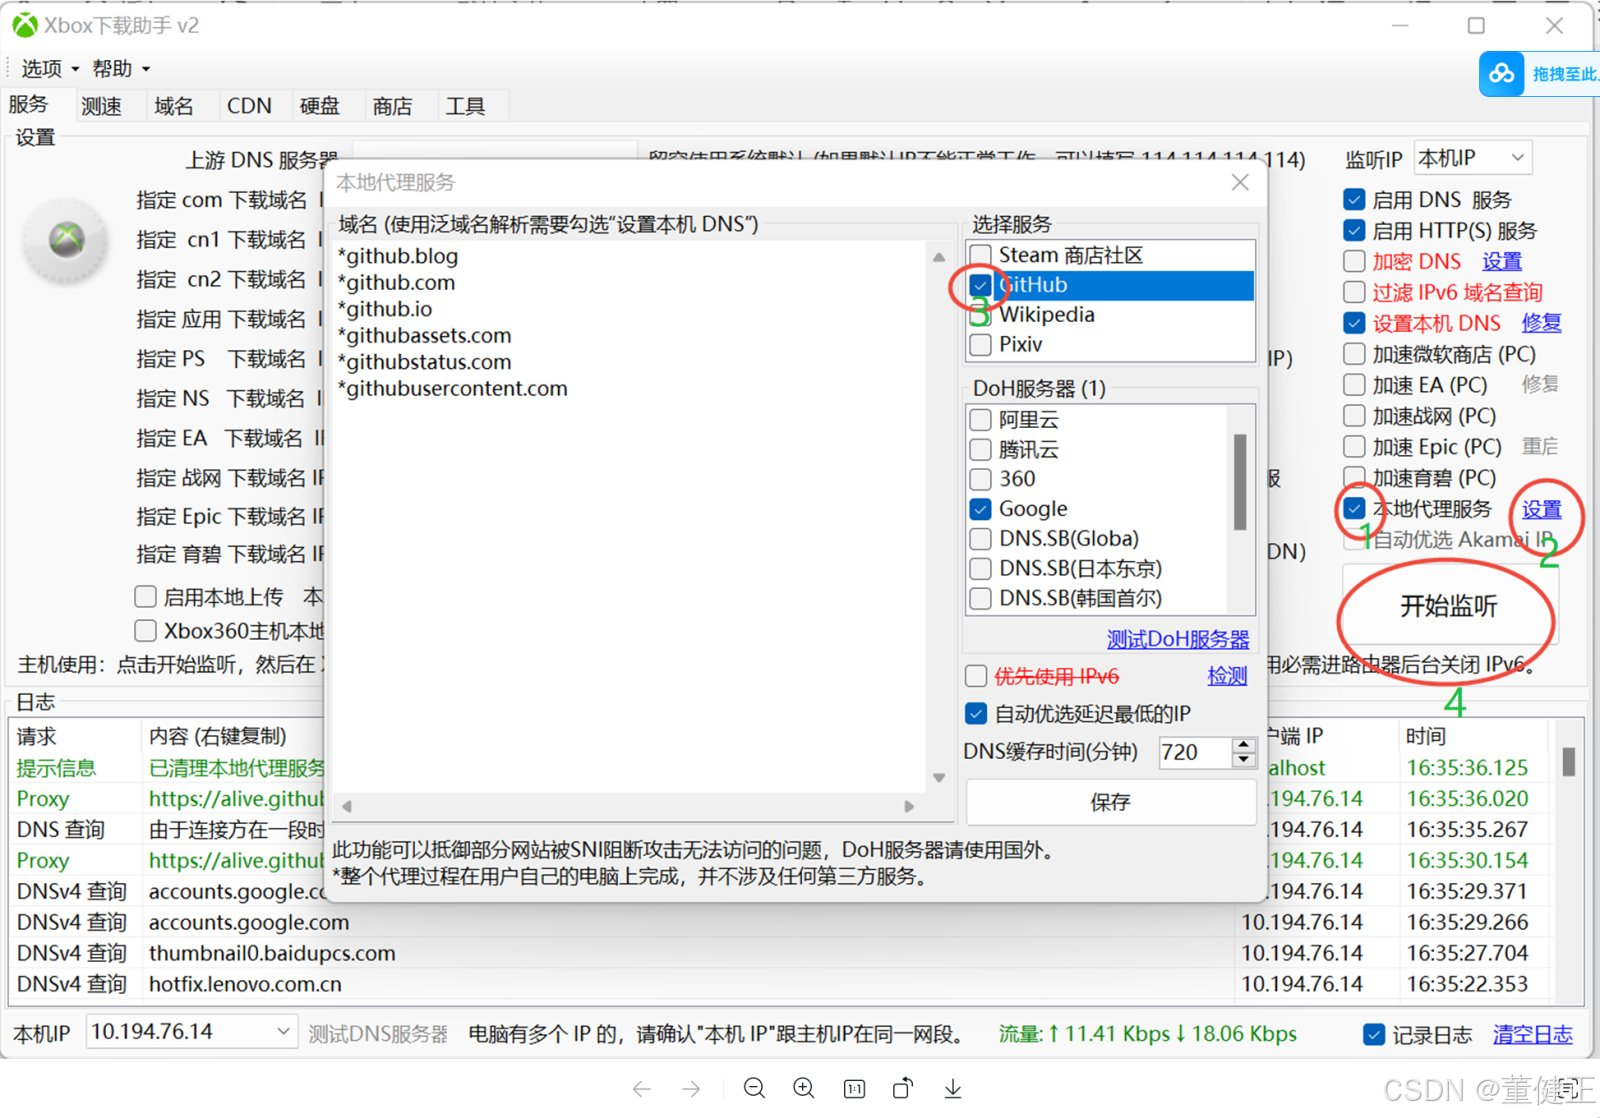Click the DNS缓存时间 720 input field
This screenshot has height=1118, width=1600.
[1195, 752]
